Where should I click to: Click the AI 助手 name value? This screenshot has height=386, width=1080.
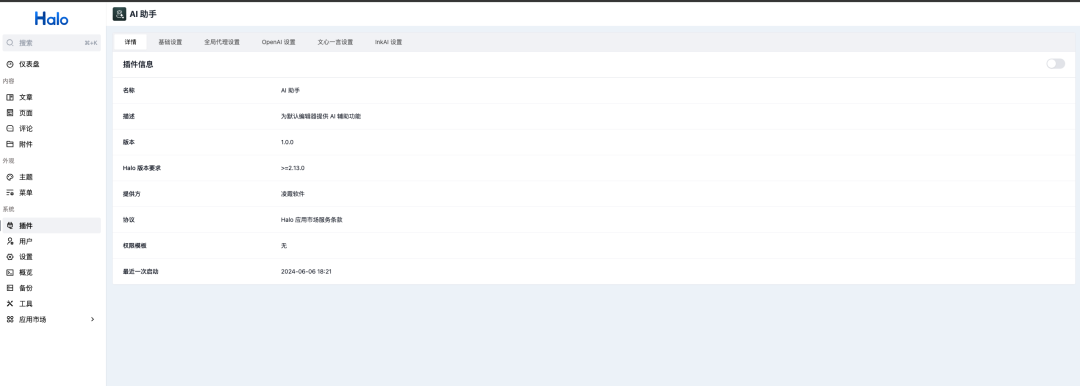(290, 90)
